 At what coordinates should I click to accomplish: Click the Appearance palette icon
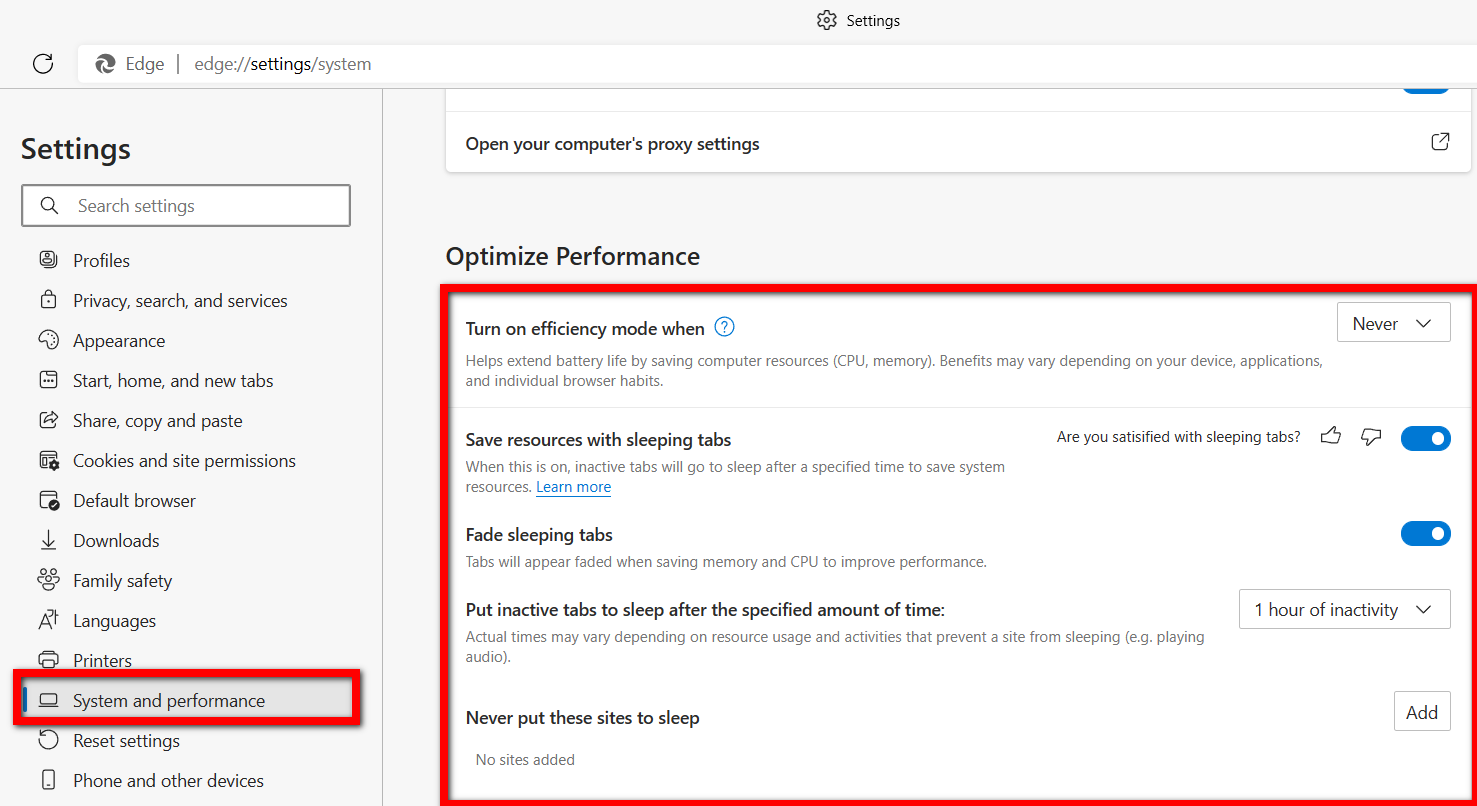[x=48, y=340]
